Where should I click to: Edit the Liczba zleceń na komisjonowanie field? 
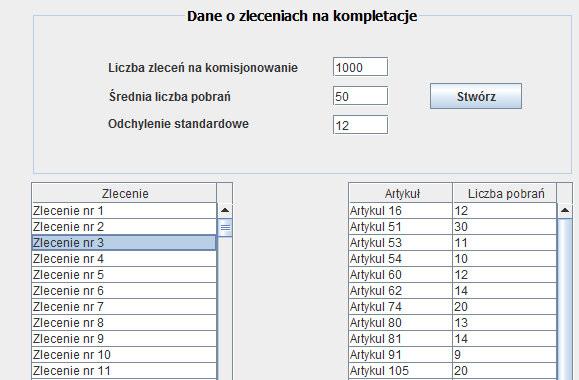point(360,67)
